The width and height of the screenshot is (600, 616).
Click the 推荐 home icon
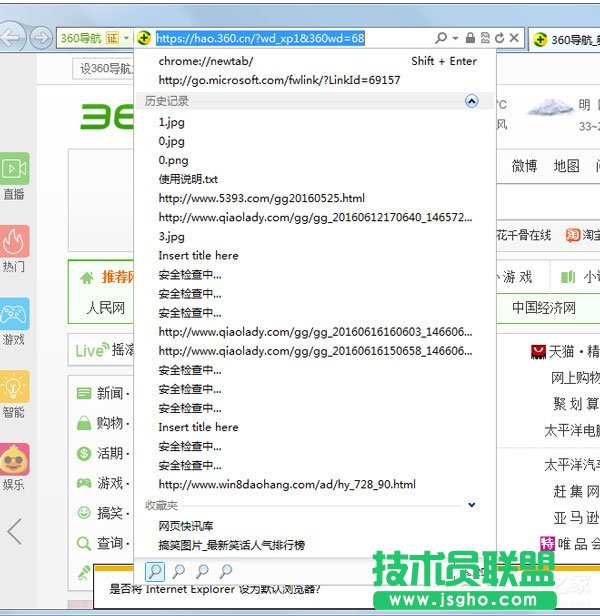point(87,278)
